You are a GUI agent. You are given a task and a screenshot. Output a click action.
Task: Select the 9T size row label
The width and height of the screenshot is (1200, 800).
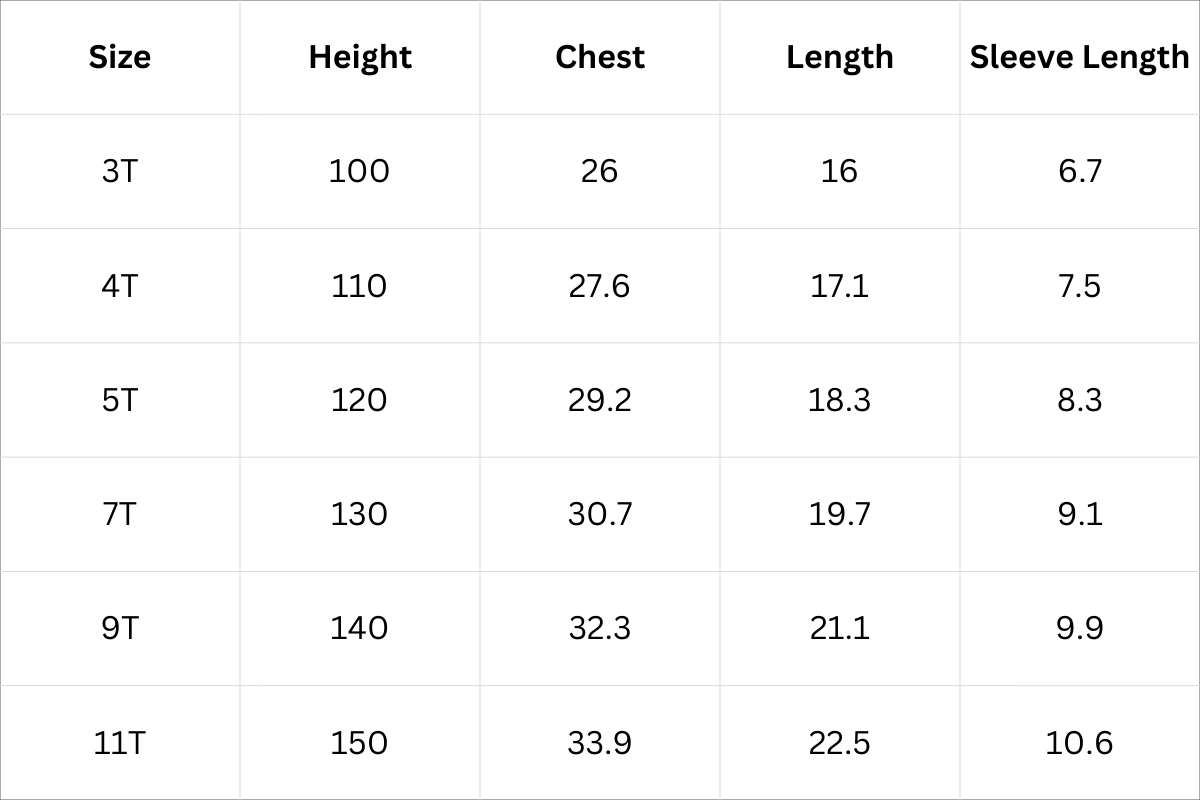pyautogui.click(x=120, y=628)
